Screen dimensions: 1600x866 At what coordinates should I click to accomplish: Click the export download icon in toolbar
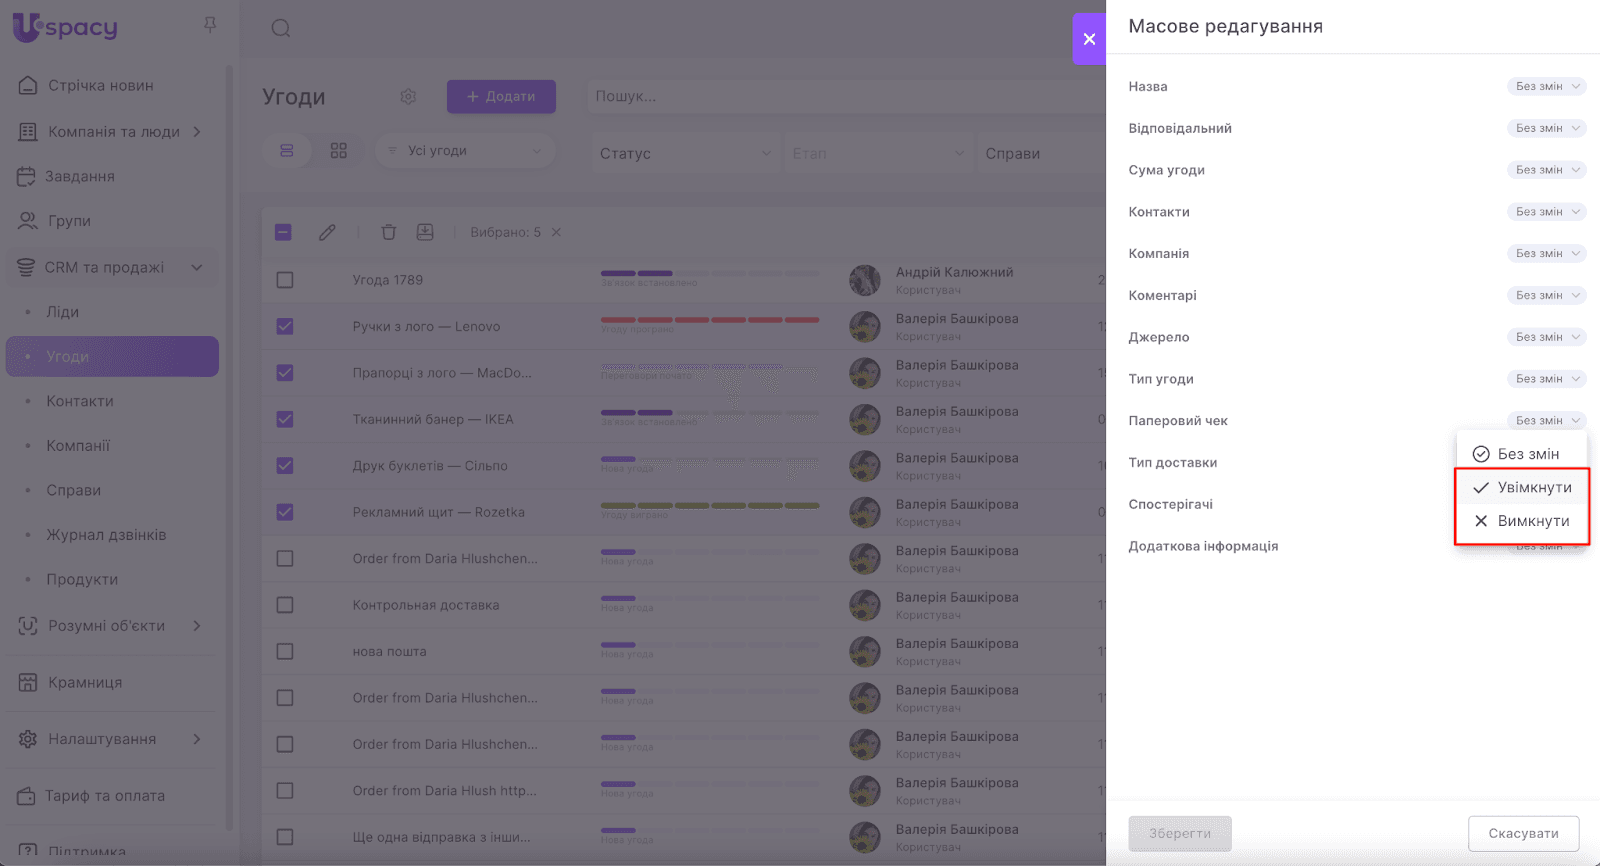point(425,232)
